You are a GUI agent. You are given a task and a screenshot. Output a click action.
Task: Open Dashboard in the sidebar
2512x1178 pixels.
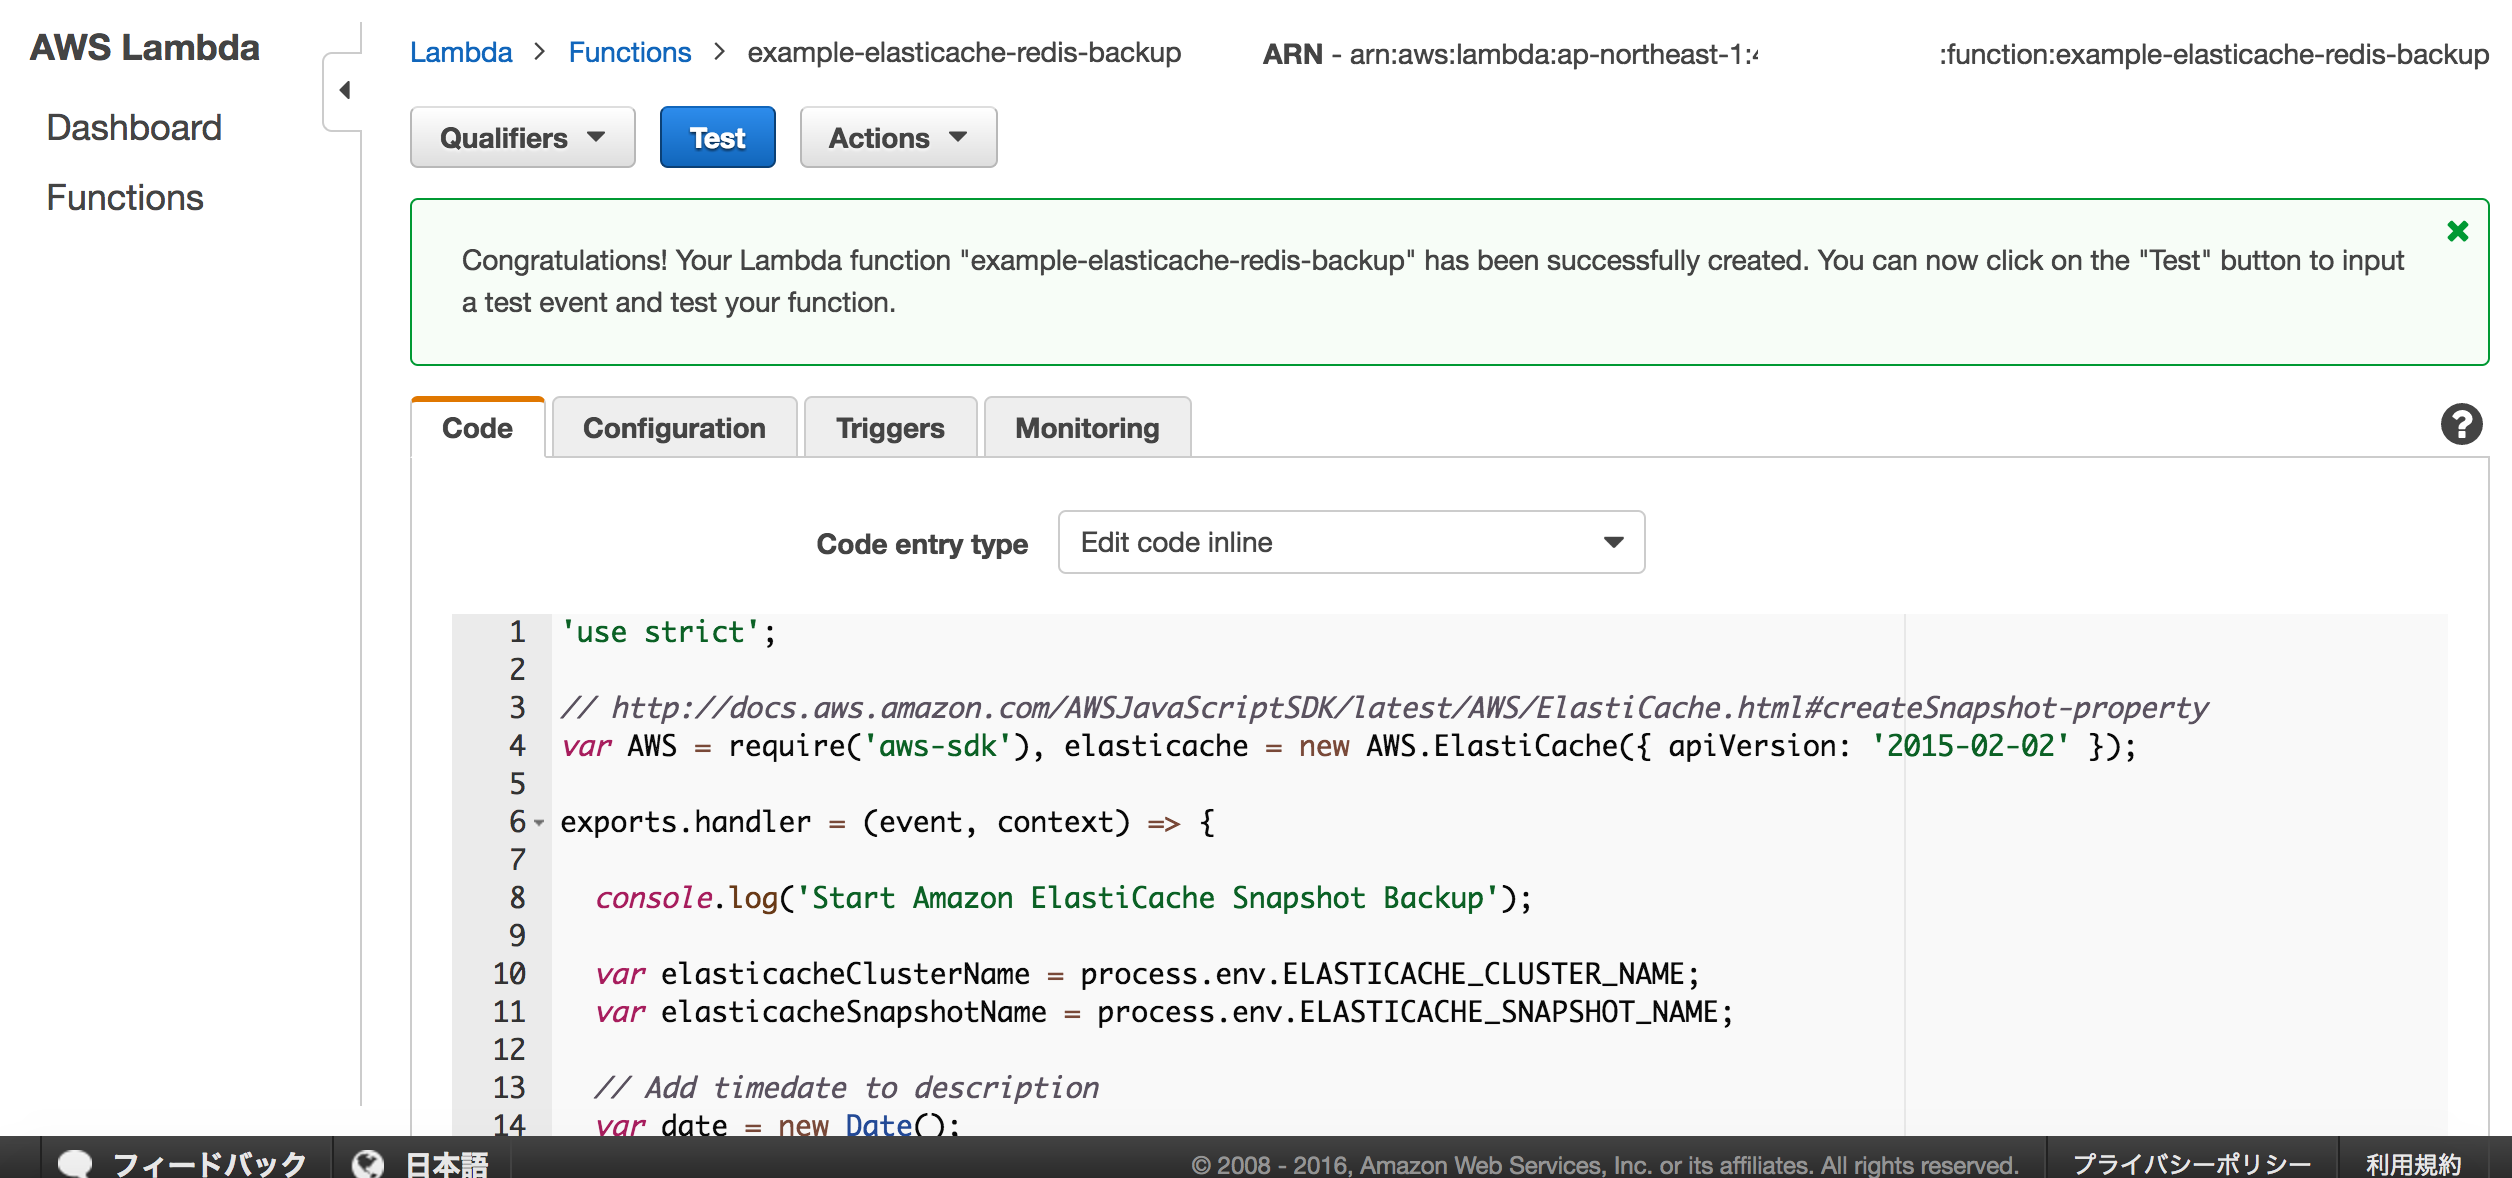[x=134, y=128]
